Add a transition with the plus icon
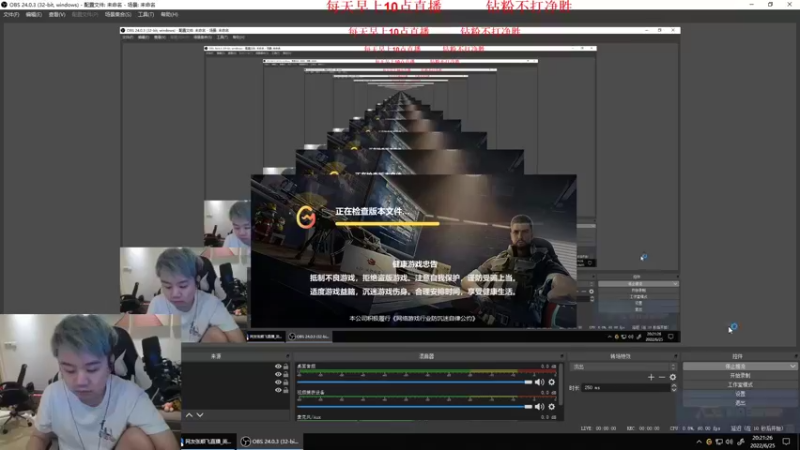 (x=651, y=377)
